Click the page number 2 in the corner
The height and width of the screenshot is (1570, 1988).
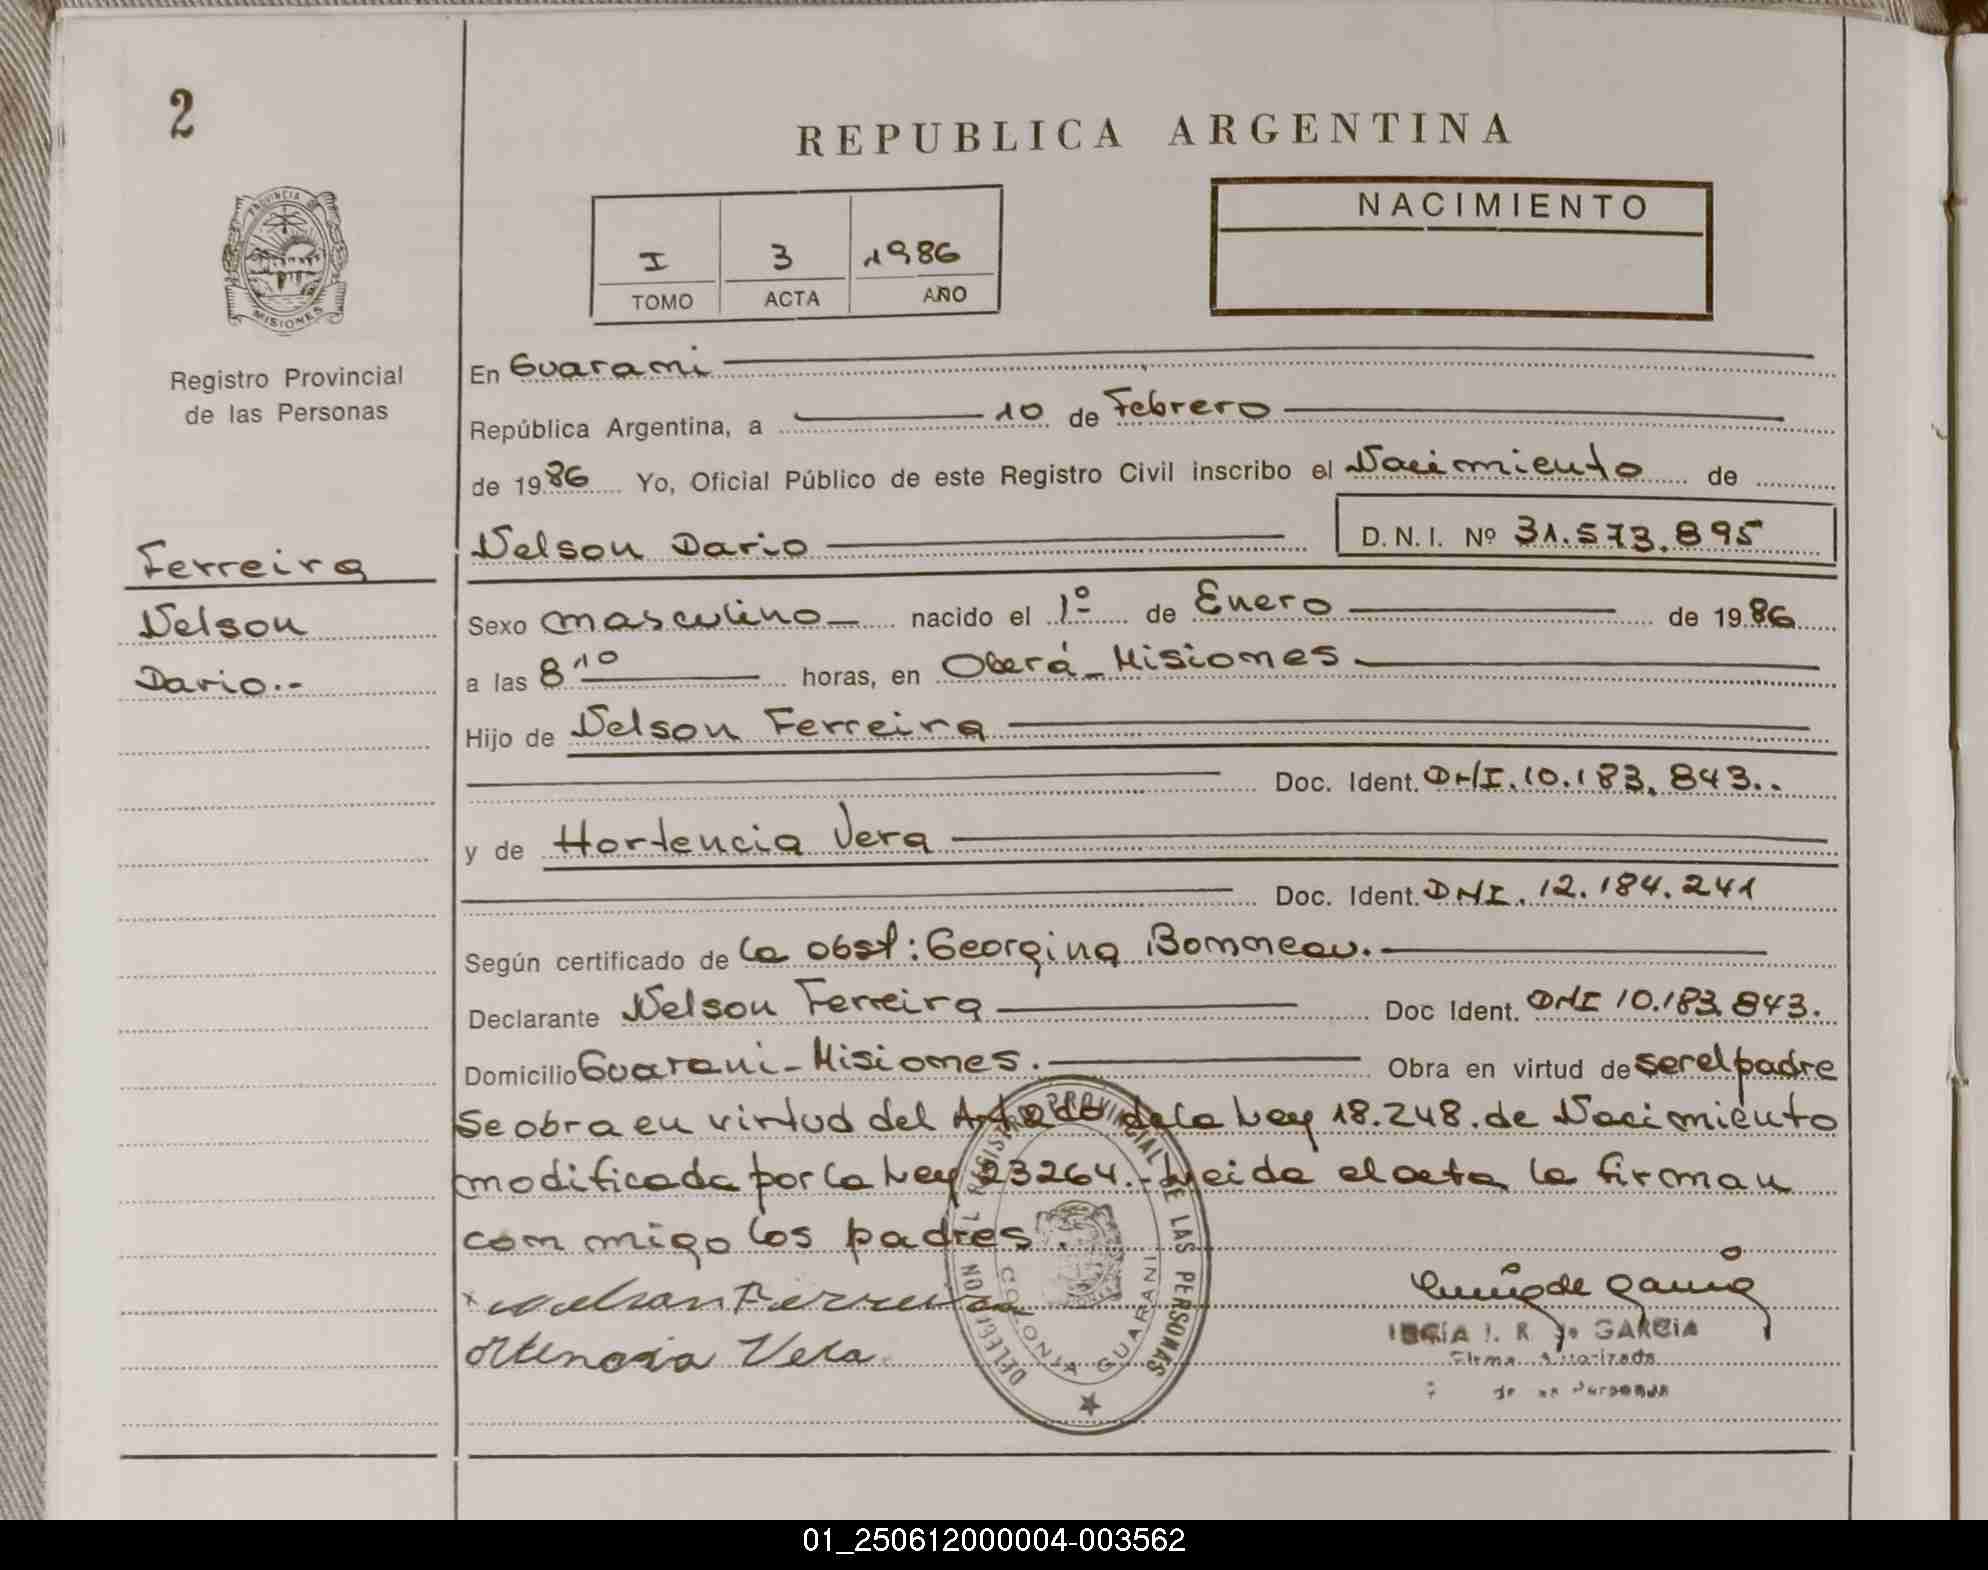pos(181,115)
